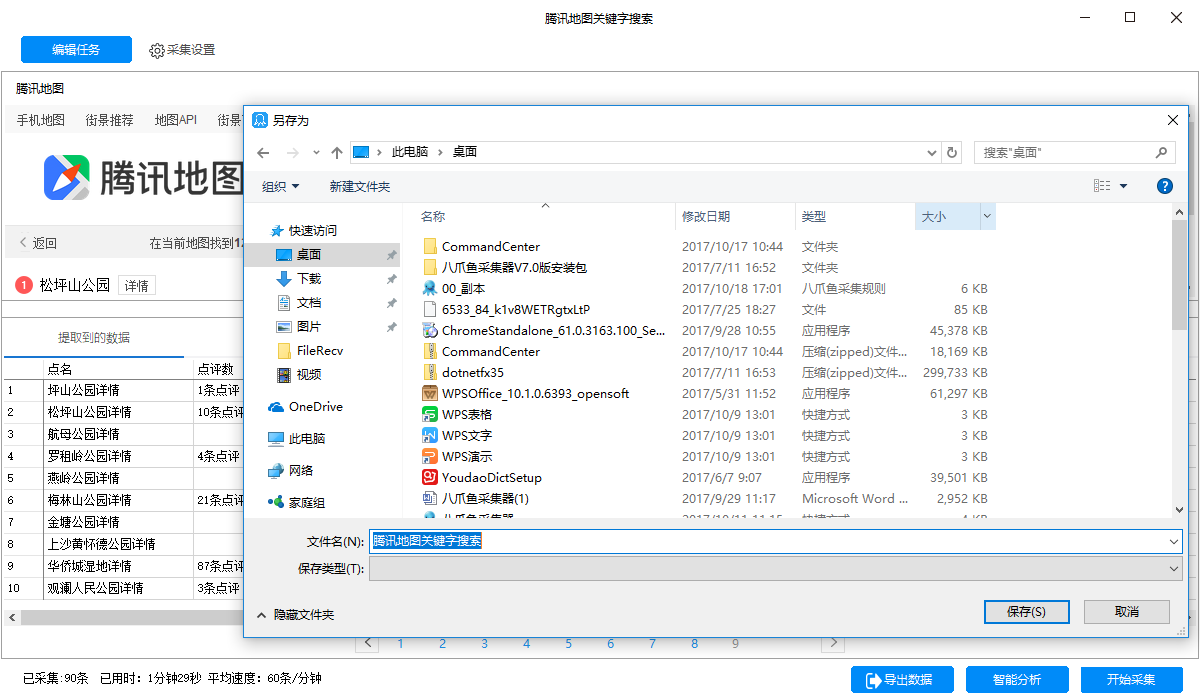Expand the 保存类型 dropdown
This screenshot has width=1200, height=700.
(x=1173, y=568)
